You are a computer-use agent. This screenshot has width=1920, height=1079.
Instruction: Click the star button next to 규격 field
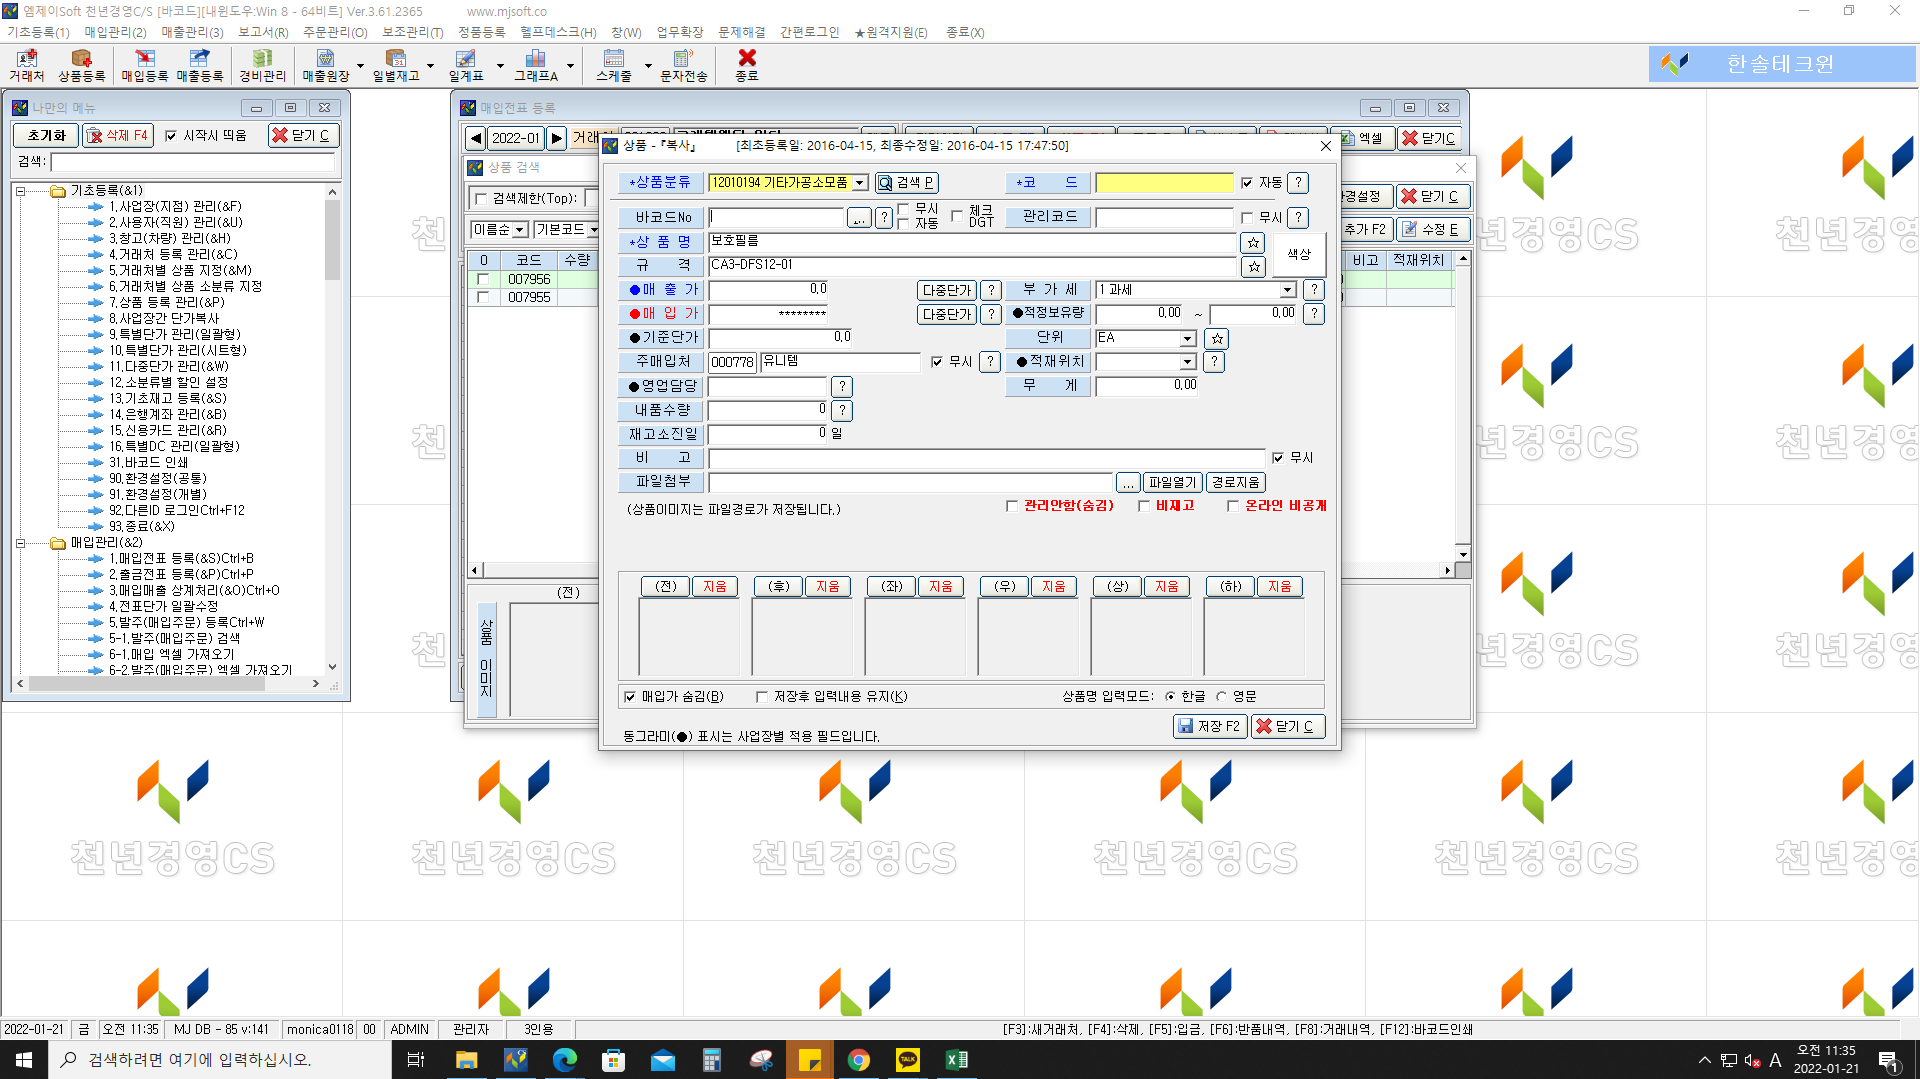coord(1253,267)
